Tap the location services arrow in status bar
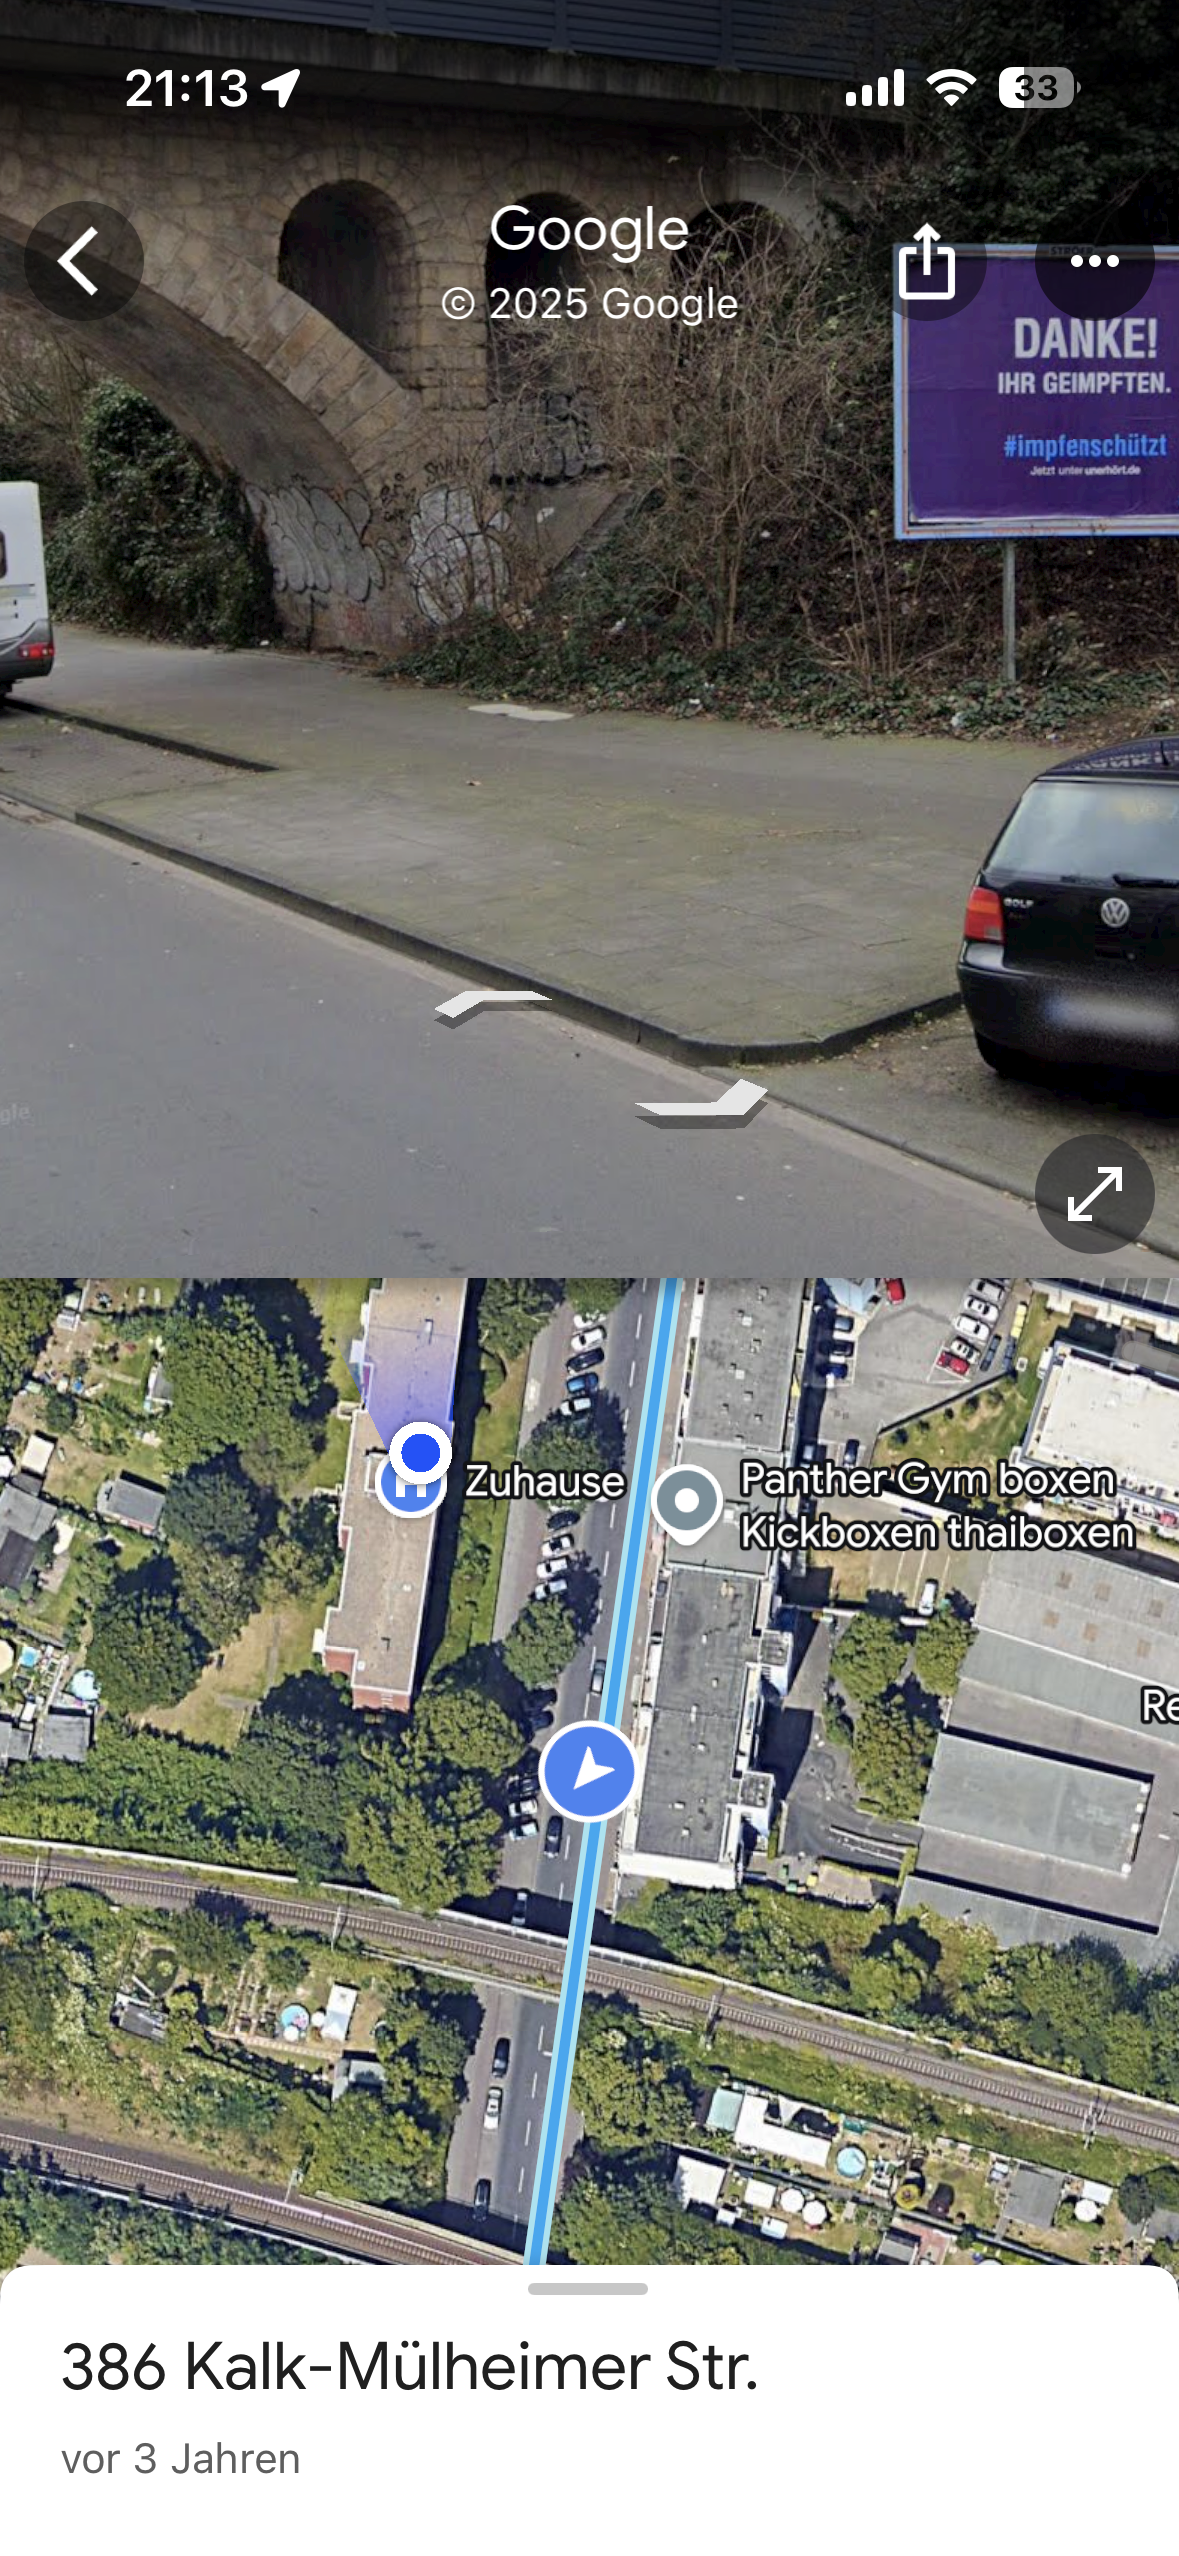 click(x=281, y=88)
